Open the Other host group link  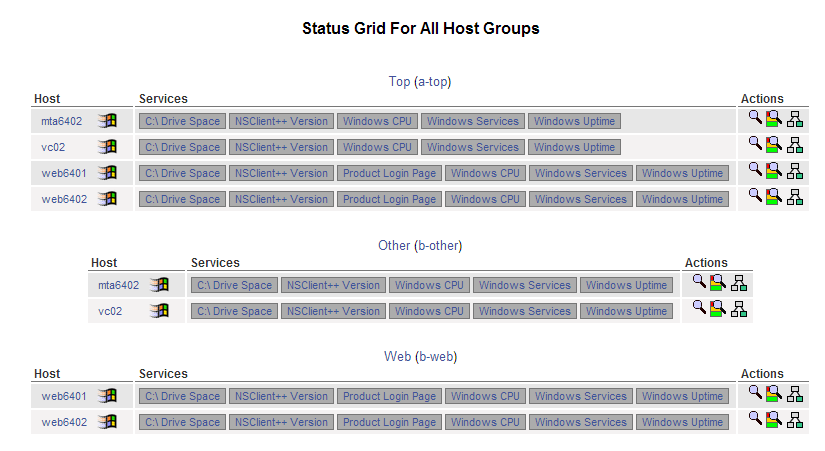click(x=393, y=245)
